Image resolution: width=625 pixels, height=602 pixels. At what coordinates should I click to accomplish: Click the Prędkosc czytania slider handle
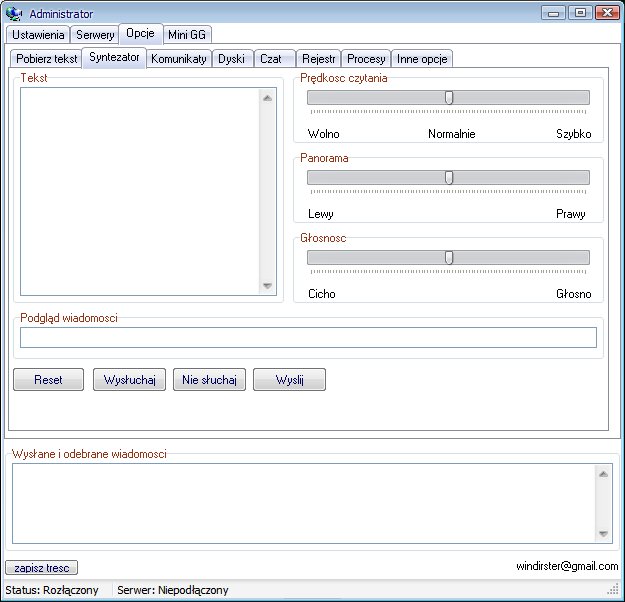[x=449, y=98]
